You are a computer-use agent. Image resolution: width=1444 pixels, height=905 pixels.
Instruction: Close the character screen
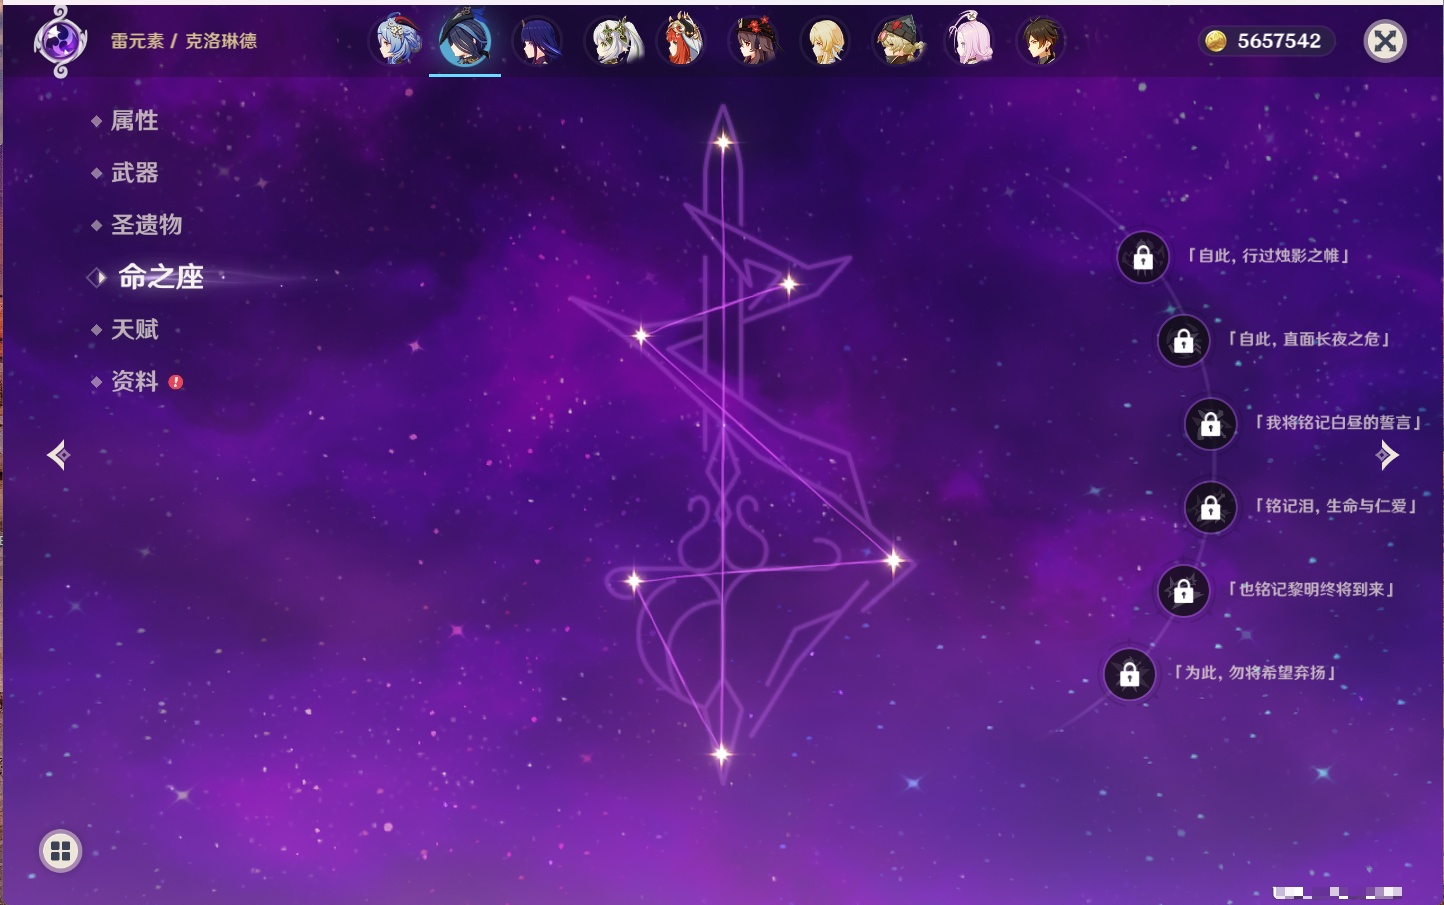coord(1385,41)
